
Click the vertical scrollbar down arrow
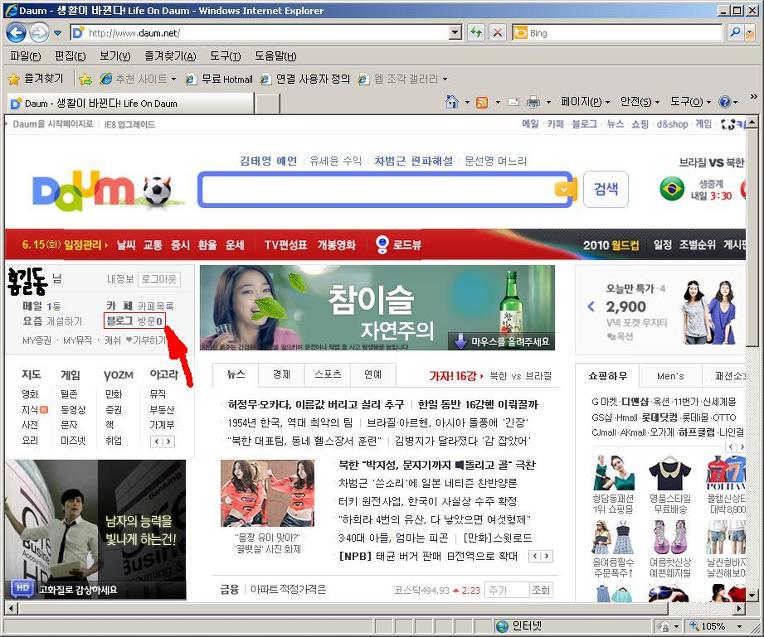coord(752,595)
